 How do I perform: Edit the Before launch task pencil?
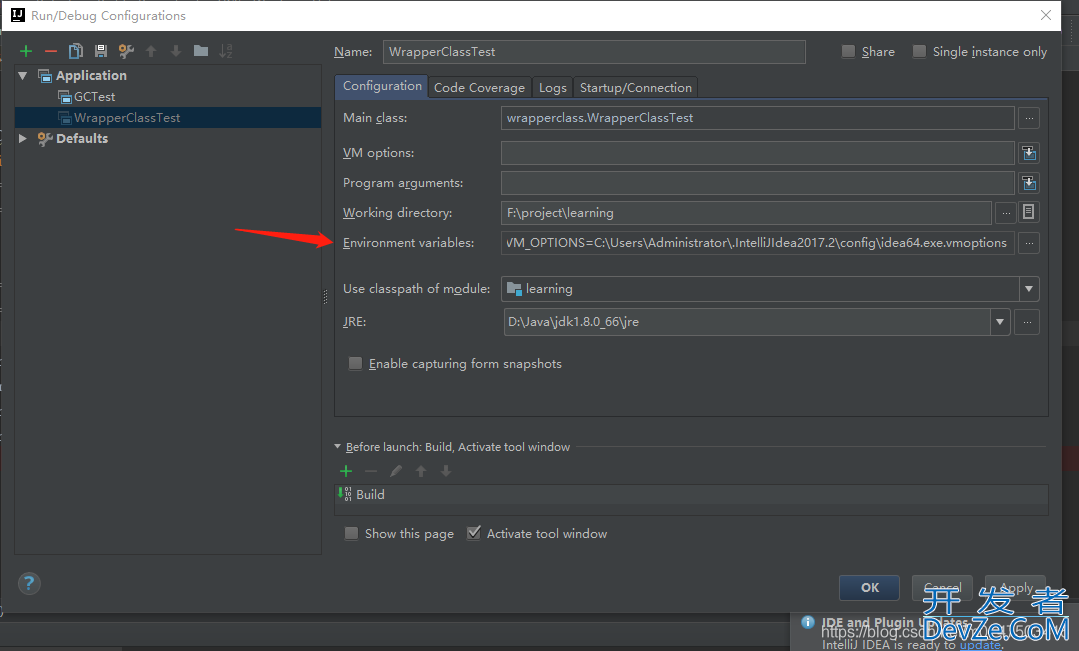pyautogui.click(x=396, y=471)
